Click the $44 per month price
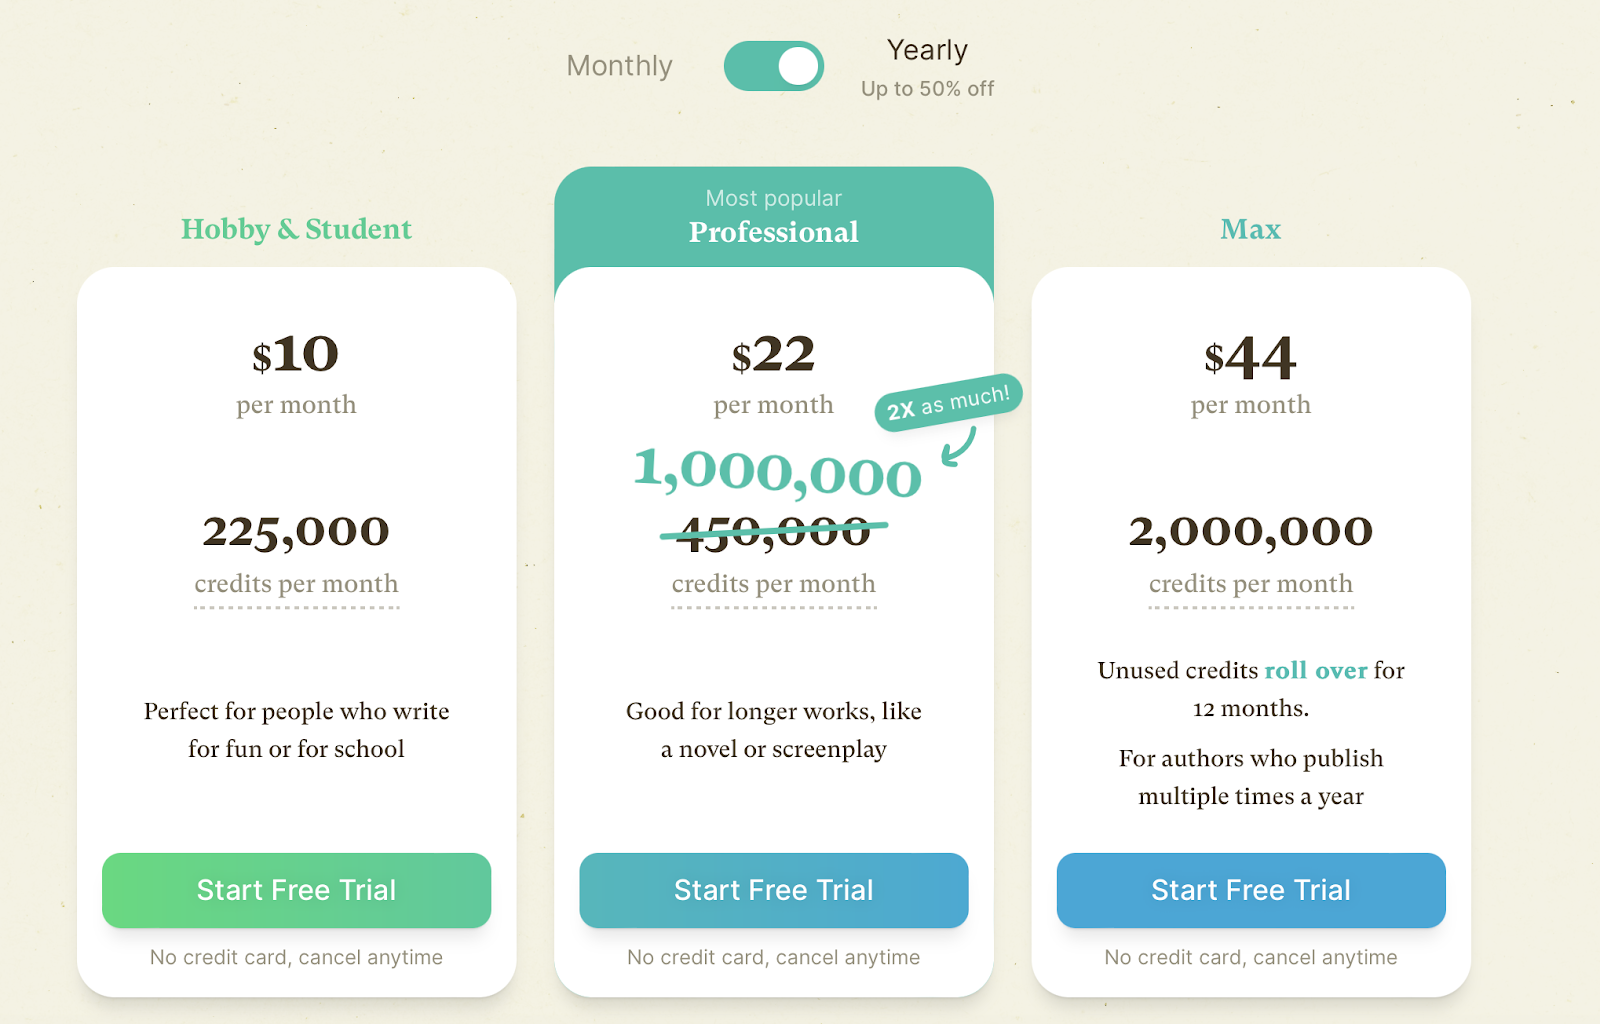The height and width of the screenshot is (1024, 1600). tap(1250, 358)
